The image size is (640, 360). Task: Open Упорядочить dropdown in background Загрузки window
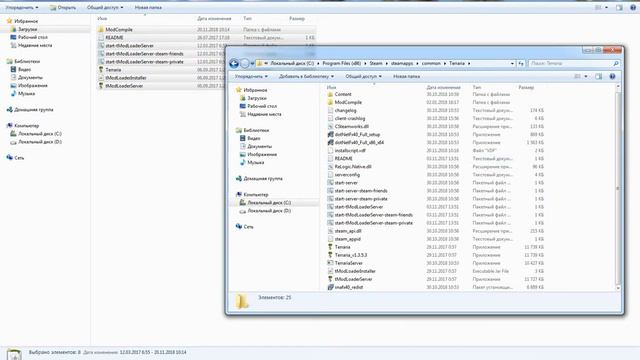22,7
